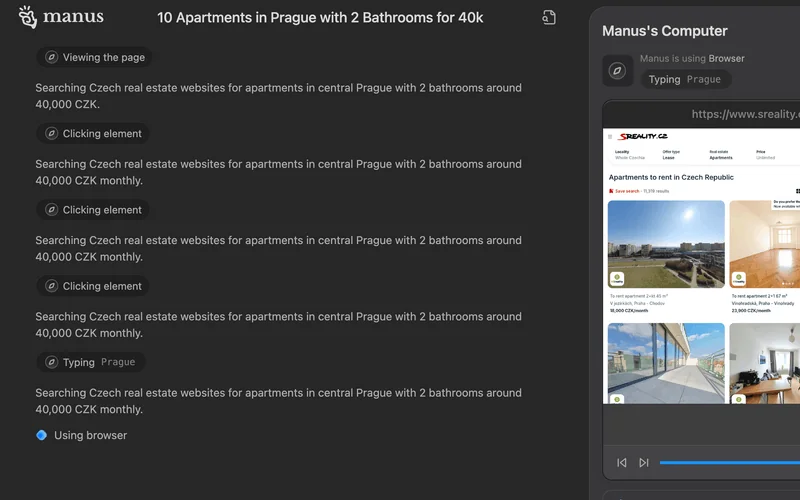Image resolution: width=800 pixels, height=500 pixels.
Task: Select the third "Clicking element" step chip
Action: (93, 286)
